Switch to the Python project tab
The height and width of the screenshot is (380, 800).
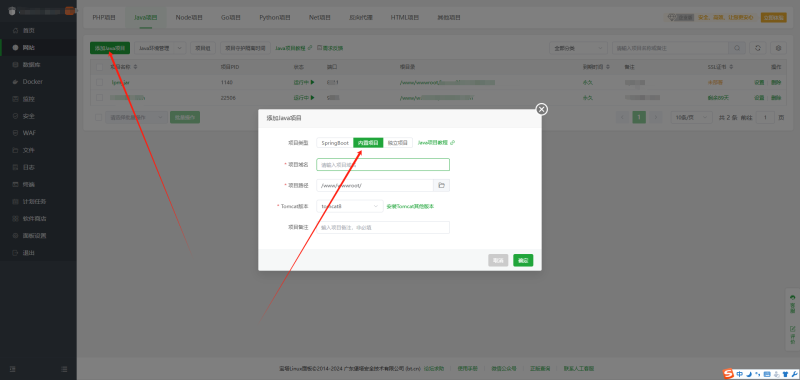[x=274, y=17]
